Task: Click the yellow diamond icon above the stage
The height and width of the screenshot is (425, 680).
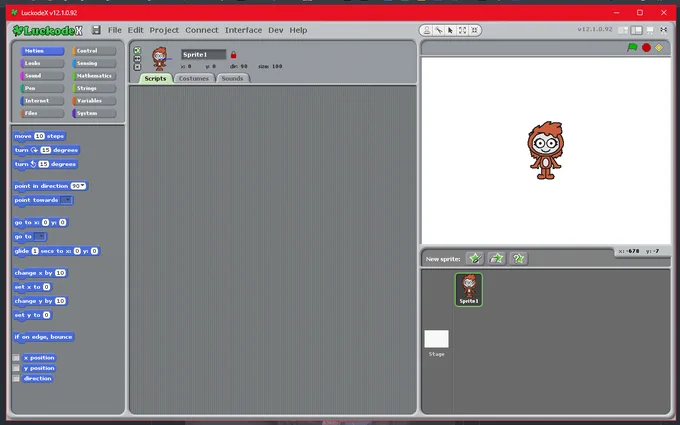Action: coord(659,48)
